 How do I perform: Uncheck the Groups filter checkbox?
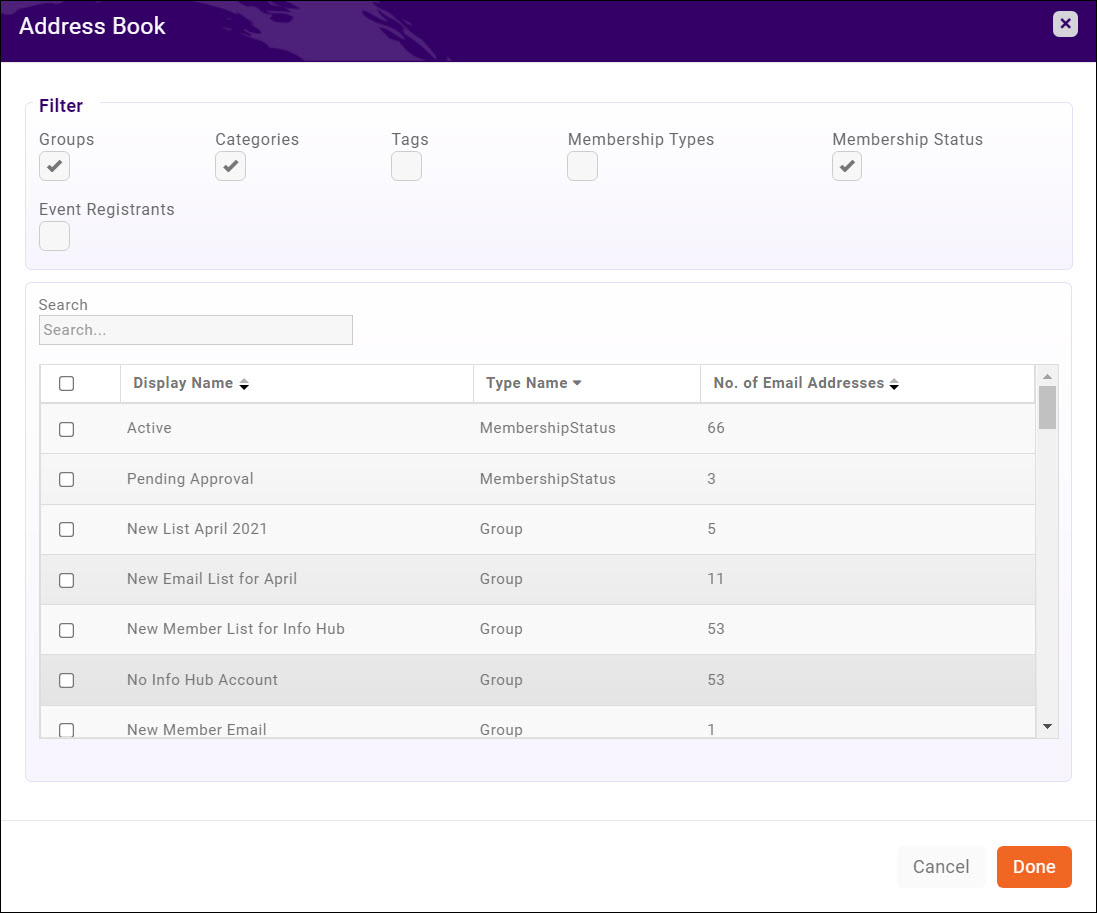(54, 166)
